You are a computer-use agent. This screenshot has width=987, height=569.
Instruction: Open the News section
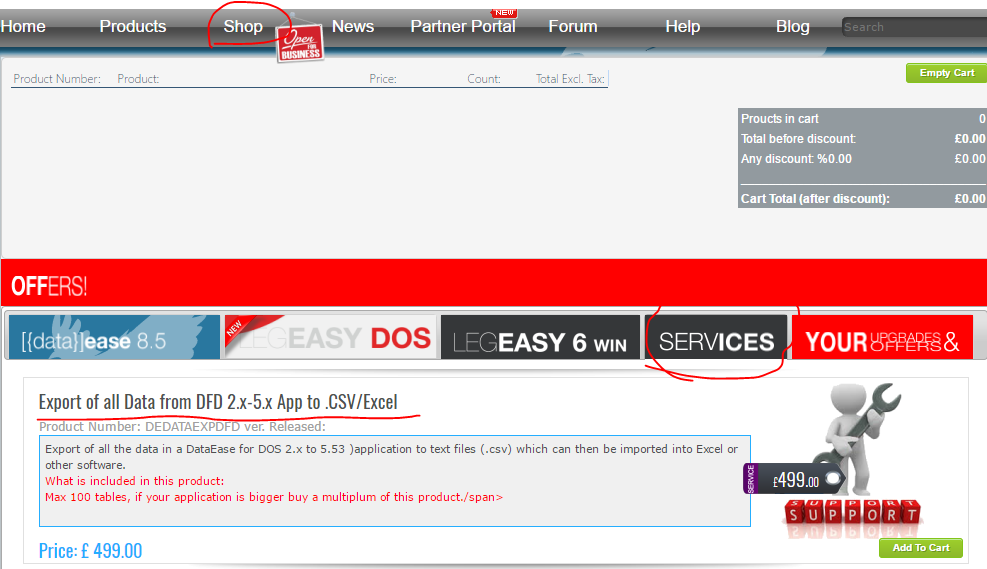(x=353, y=26)
